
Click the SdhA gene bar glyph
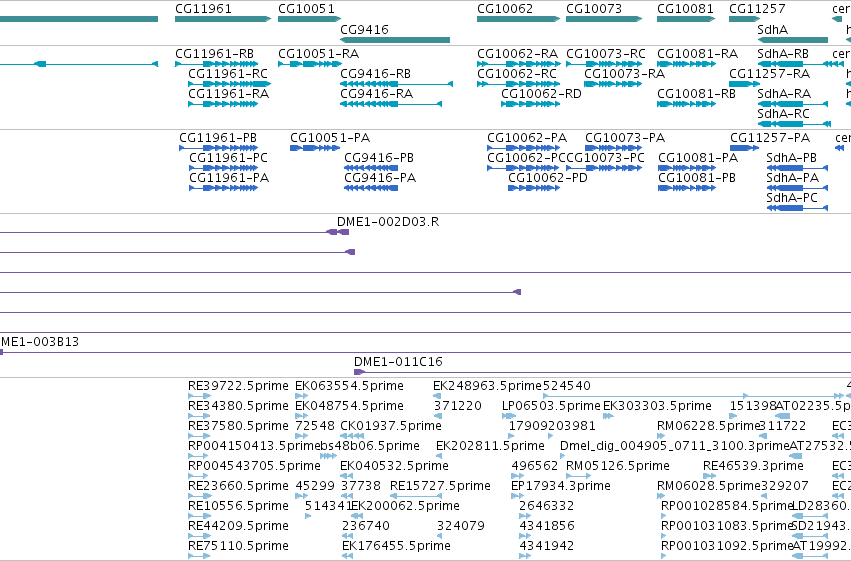click(x=793, y=40)
